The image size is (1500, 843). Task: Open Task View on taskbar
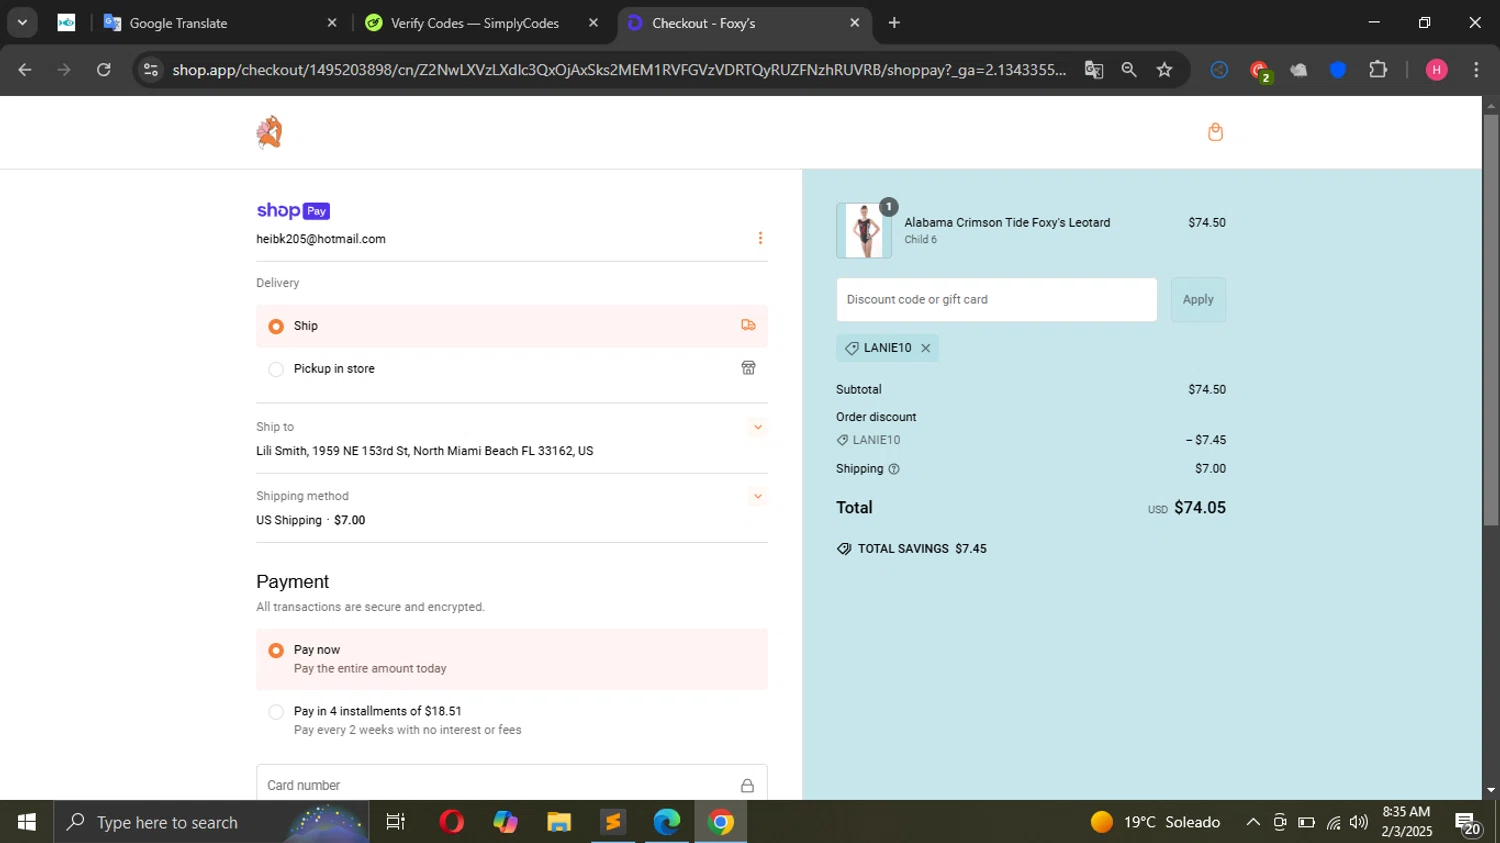click(x=396, y=822)
